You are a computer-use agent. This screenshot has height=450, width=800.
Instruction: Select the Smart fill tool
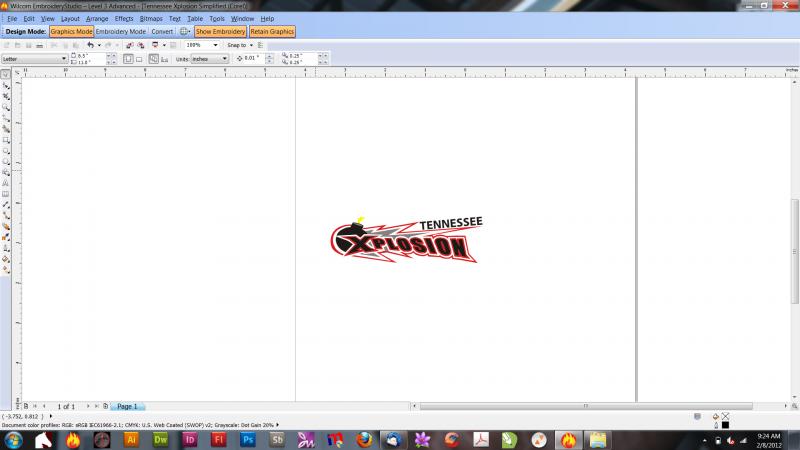point(6,129)
